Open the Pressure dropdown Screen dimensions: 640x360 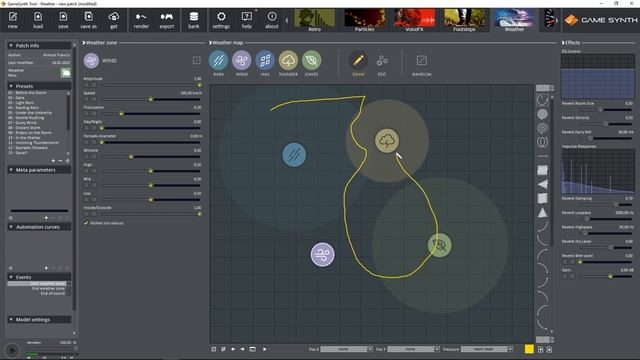pyautogui.click(x=487, y=349)
